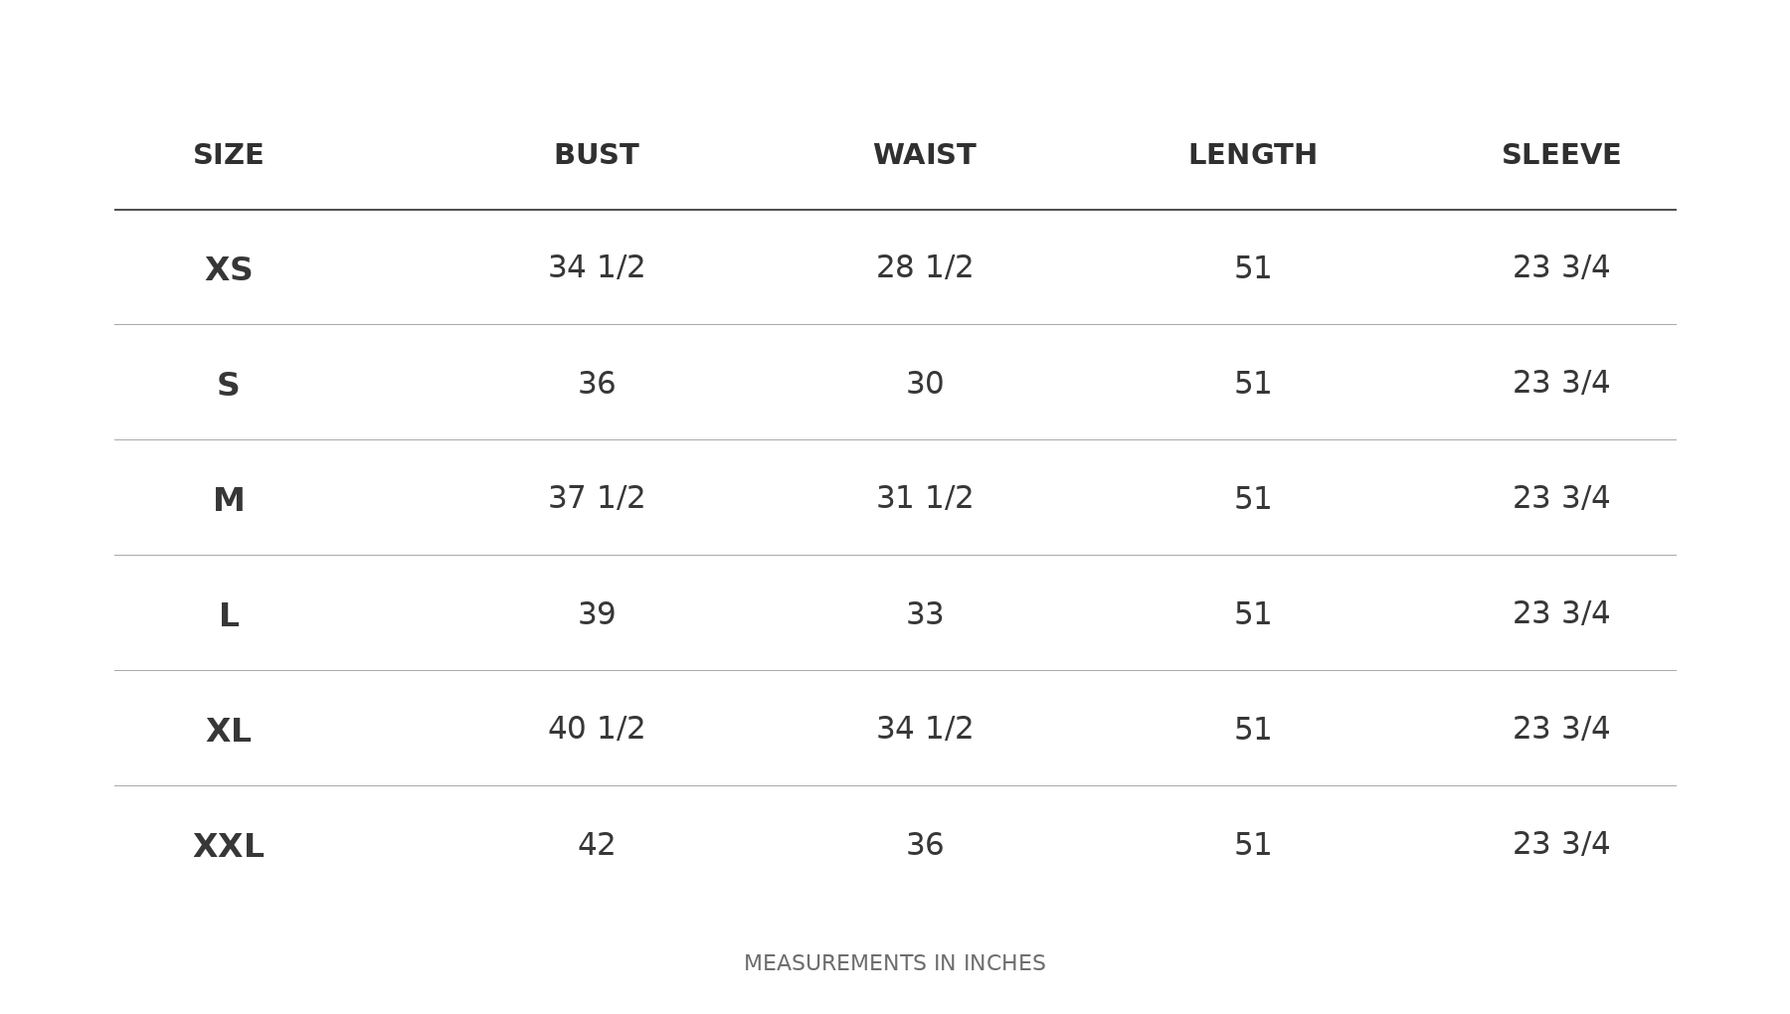Select the S size row label
1790x1014 pixels.
(228, 385)
